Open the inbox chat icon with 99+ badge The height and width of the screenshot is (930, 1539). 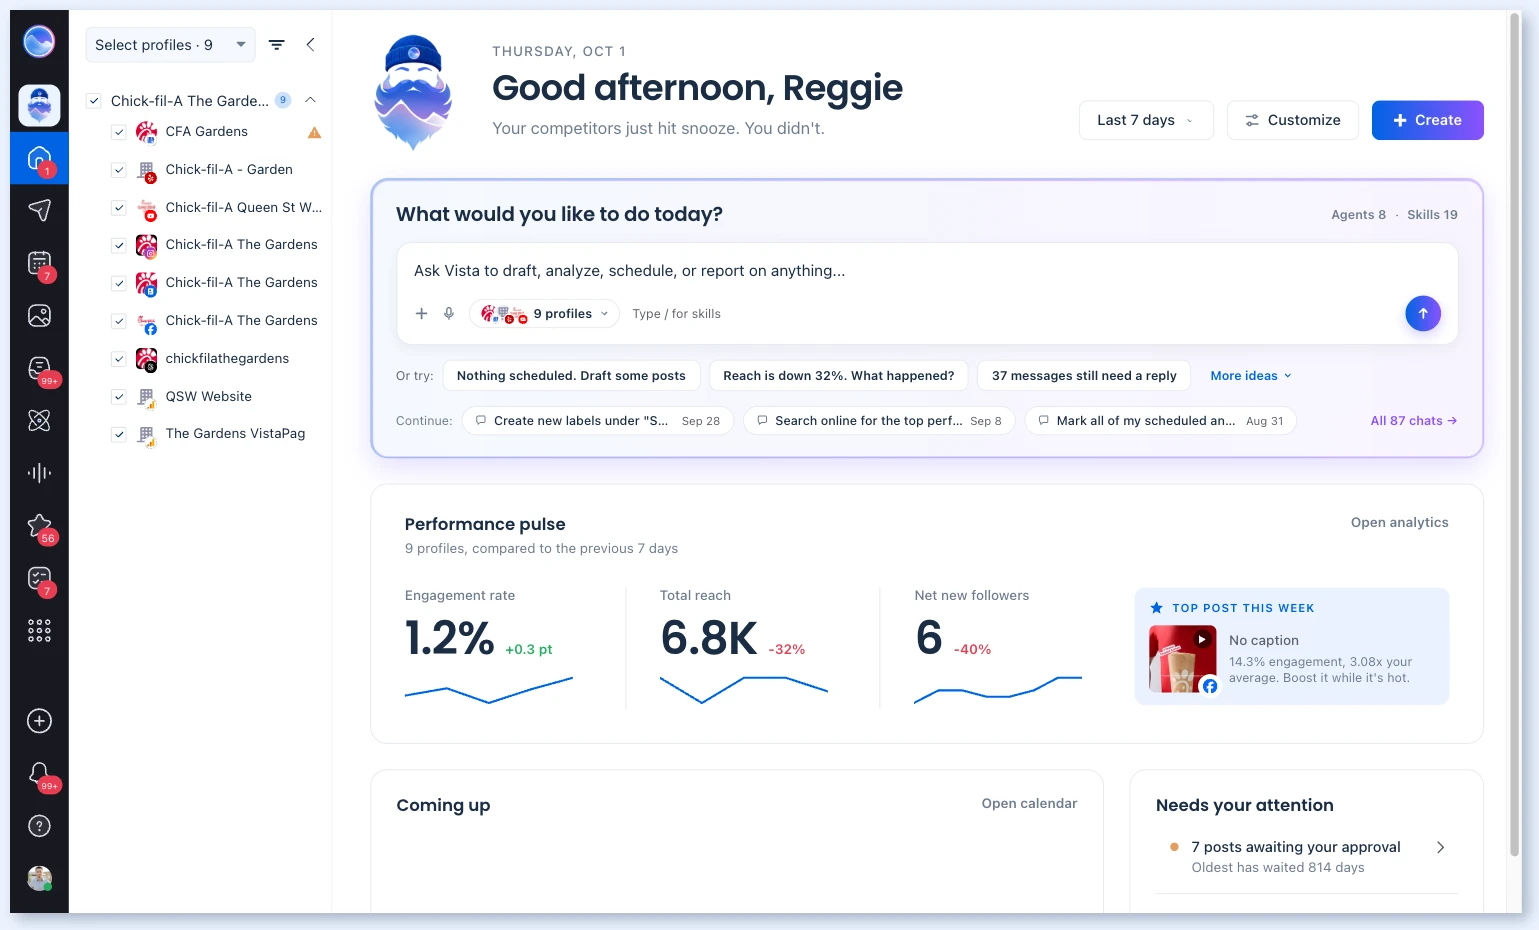click(x=39, y=368)
